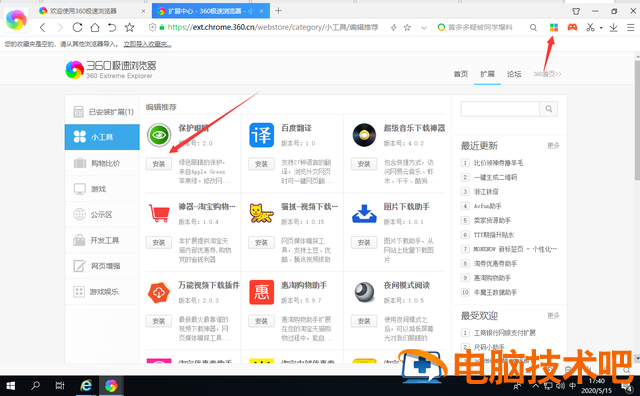
Task: Expand the address bar dropdown chevron
Action: [424, 28]
